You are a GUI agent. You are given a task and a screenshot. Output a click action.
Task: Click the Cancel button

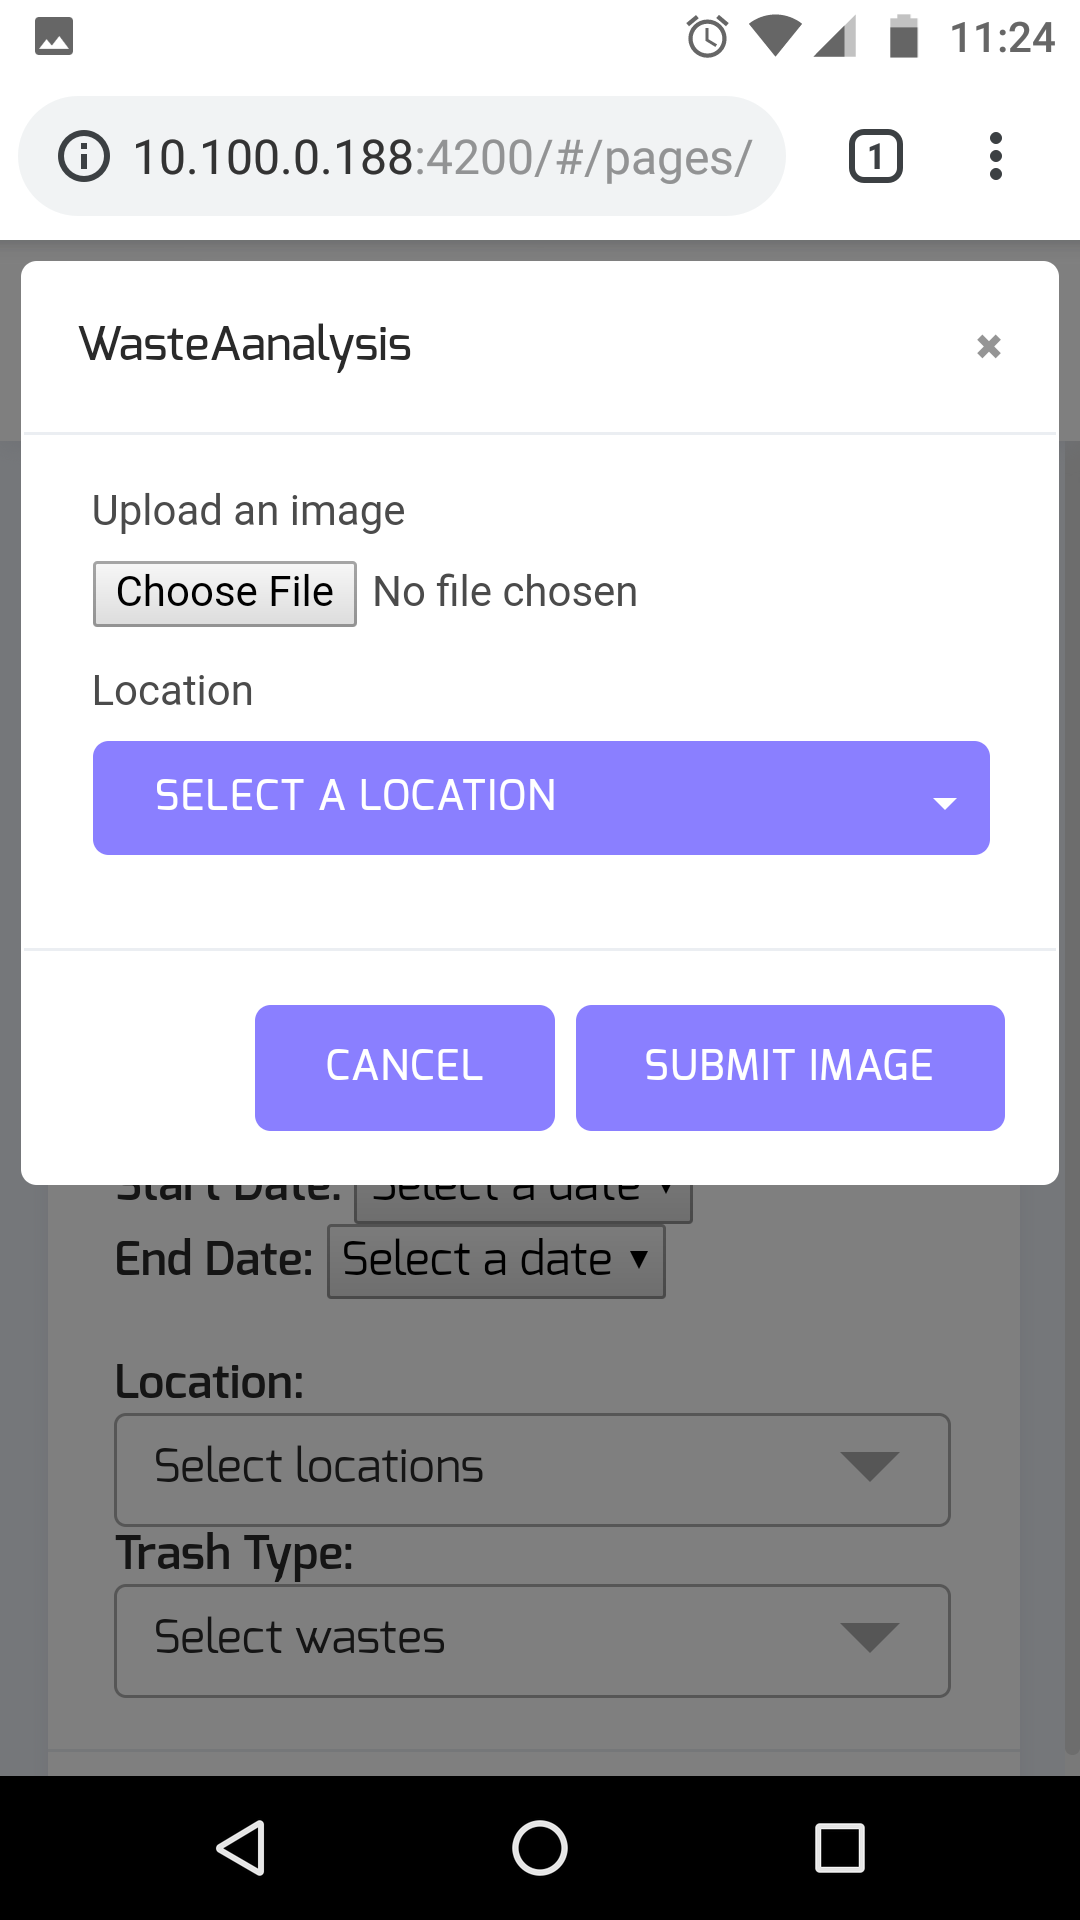(405, 1068)
